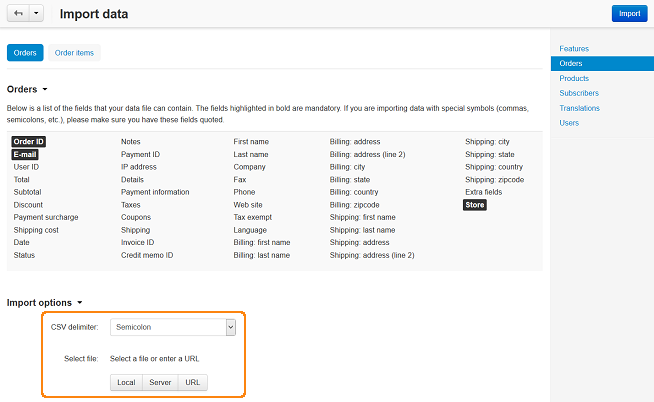This screenshot has width=654, height=402.
Task: Choose the Server file button
Action: pos(160,382)
